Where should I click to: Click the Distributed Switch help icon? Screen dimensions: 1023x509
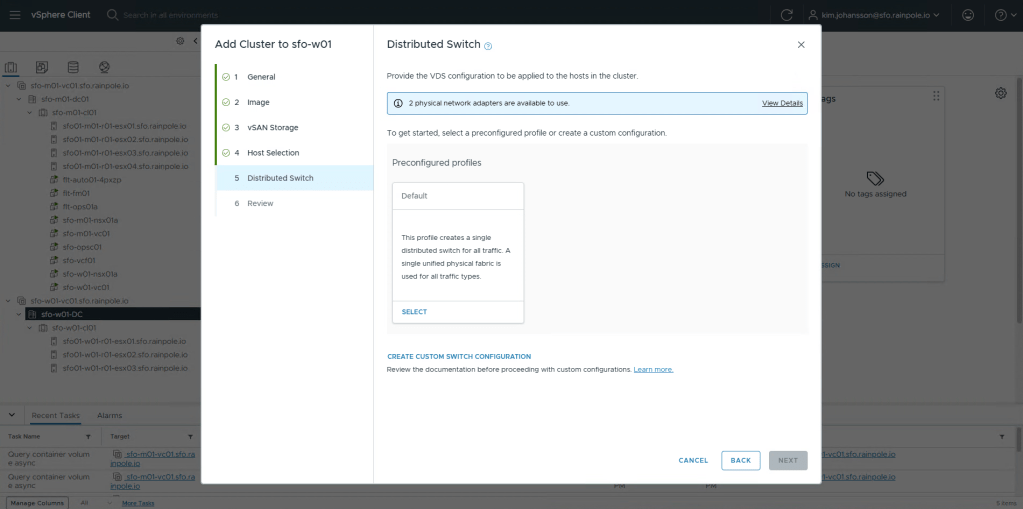(488, 46)
